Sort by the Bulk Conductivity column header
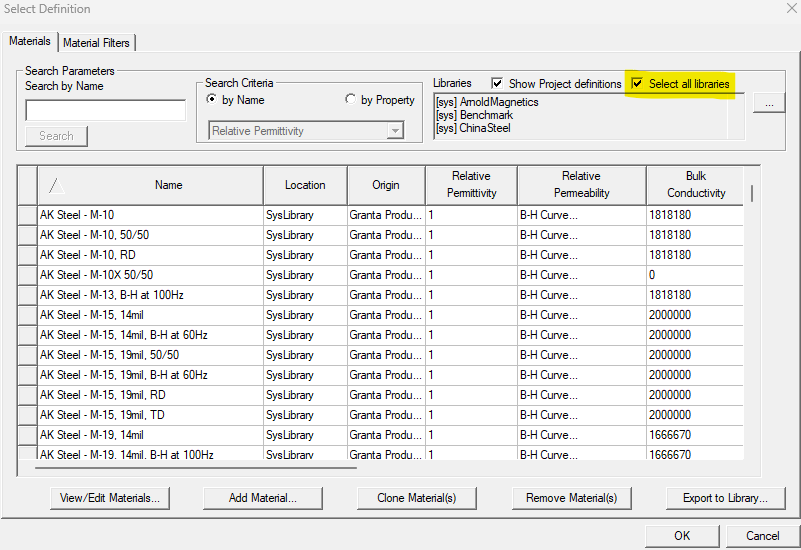This screenshot has width=801, height=550. [695, 185]
